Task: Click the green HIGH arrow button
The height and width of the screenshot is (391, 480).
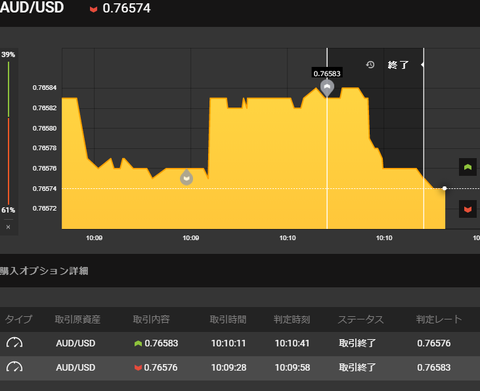Action: (468, 167)
